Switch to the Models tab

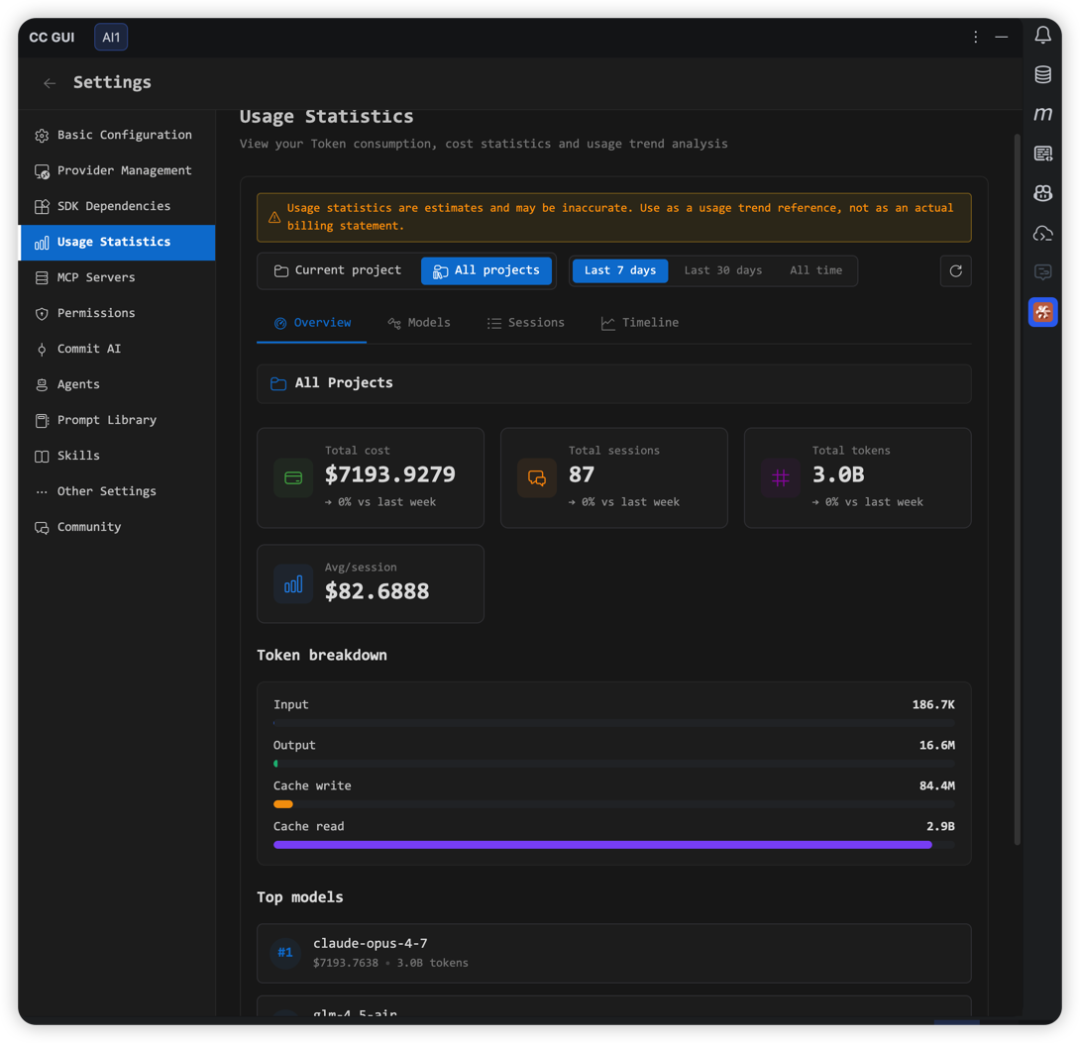point(419,323)
